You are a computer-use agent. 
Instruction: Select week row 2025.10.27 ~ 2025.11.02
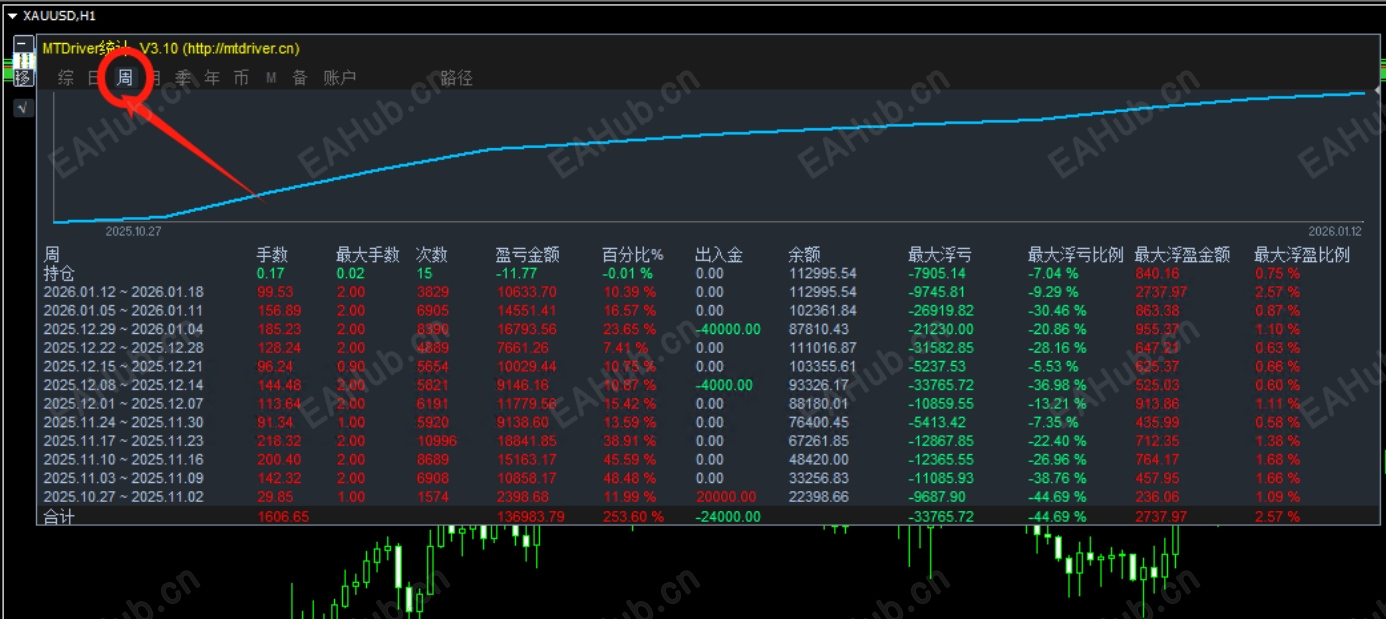pos(123,496)
